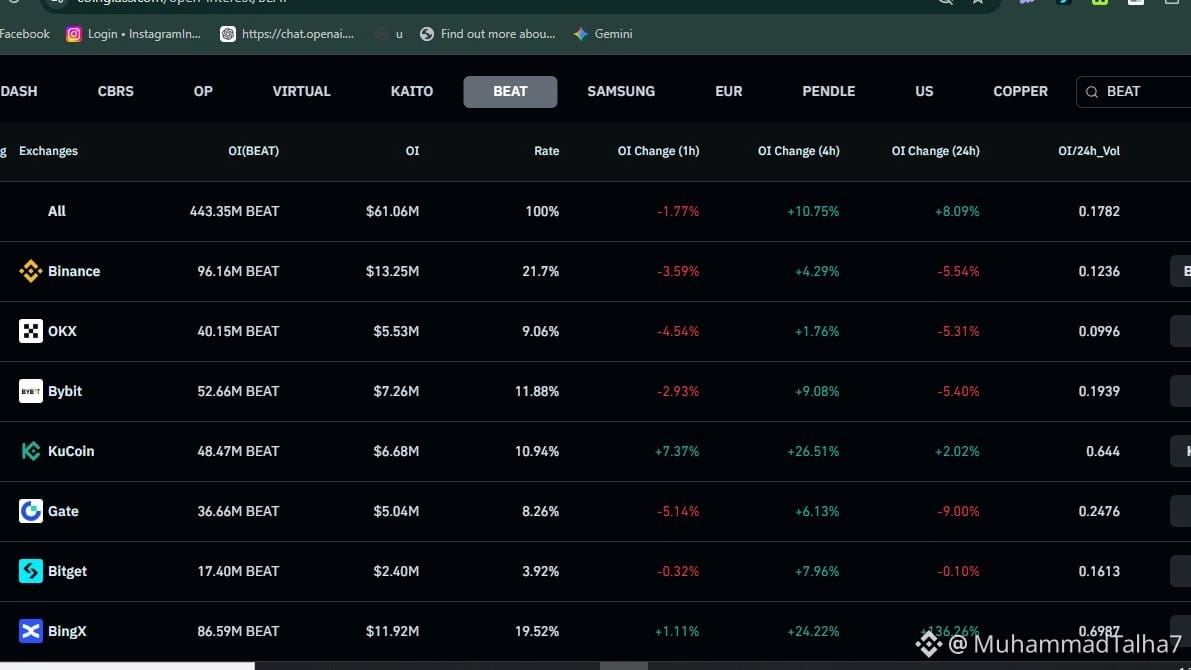The height and width of the screenshot is (670, 1191).
Task: Click Bybit's 0.1939 OI/24h_Vol value
Action: coord(1098,391)
